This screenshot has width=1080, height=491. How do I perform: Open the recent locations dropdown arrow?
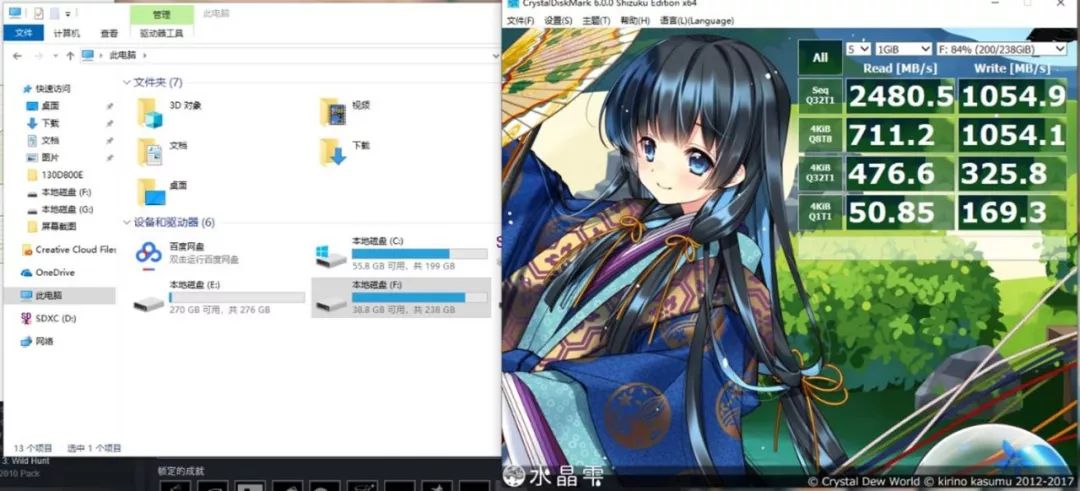pos(54,56)
